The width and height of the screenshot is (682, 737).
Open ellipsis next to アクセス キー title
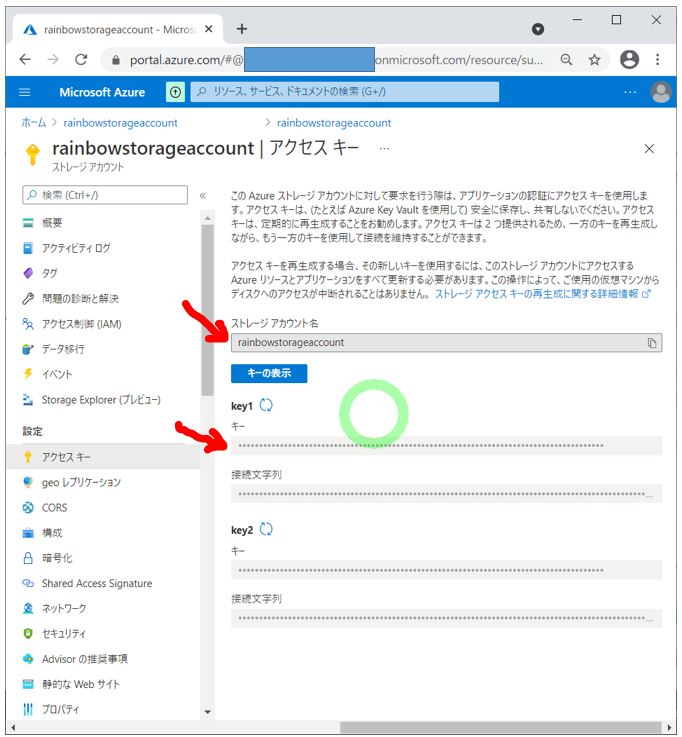tap(384, 149)
